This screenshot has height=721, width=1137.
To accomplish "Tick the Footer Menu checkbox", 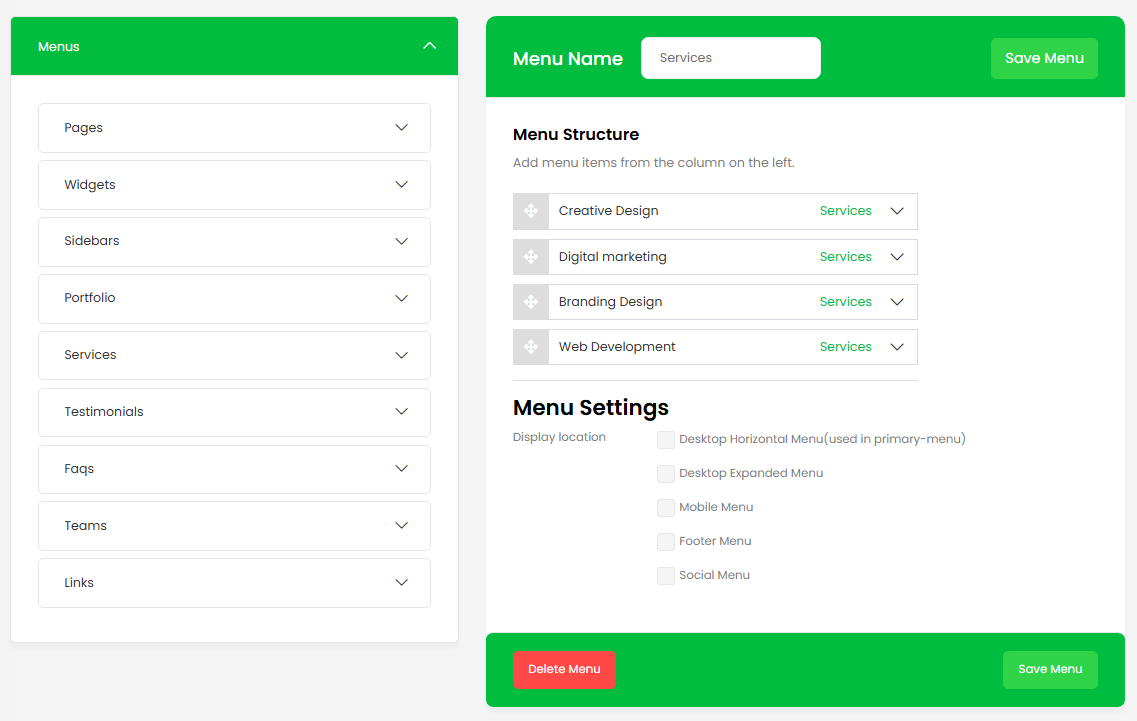I will pyautogui.click(x=666, y=542).
